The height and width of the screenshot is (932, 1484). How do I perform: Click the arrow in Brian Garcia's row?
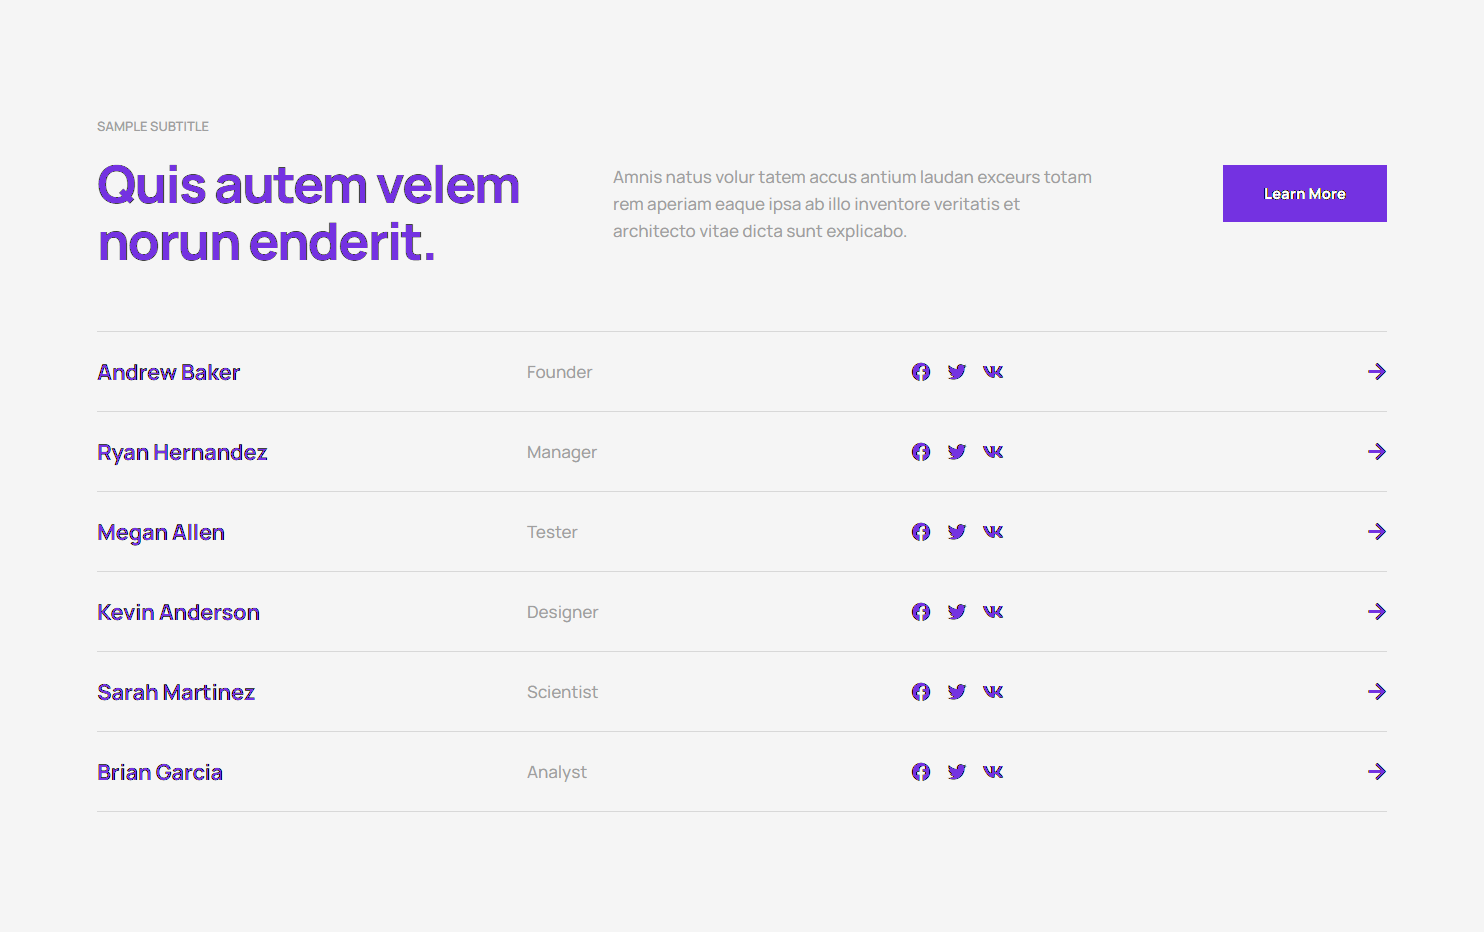point(1377,772)
